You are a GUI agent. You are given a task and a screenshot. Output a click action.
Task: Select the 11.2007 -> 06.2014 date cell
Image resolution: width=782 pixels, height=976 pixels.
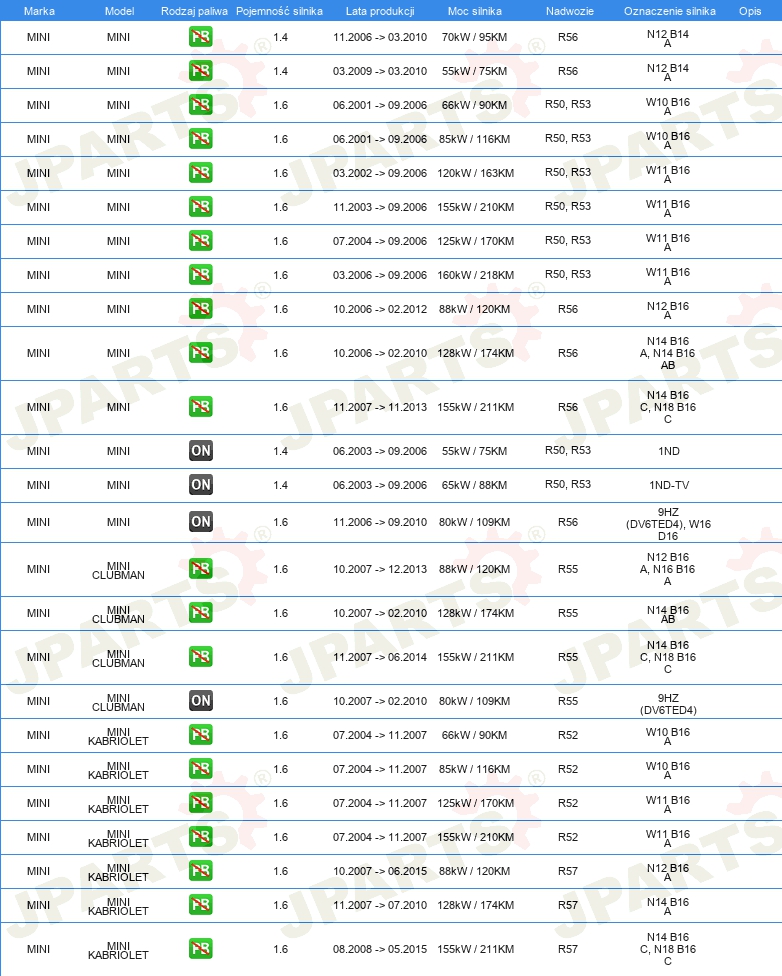[x=380, y=657]
